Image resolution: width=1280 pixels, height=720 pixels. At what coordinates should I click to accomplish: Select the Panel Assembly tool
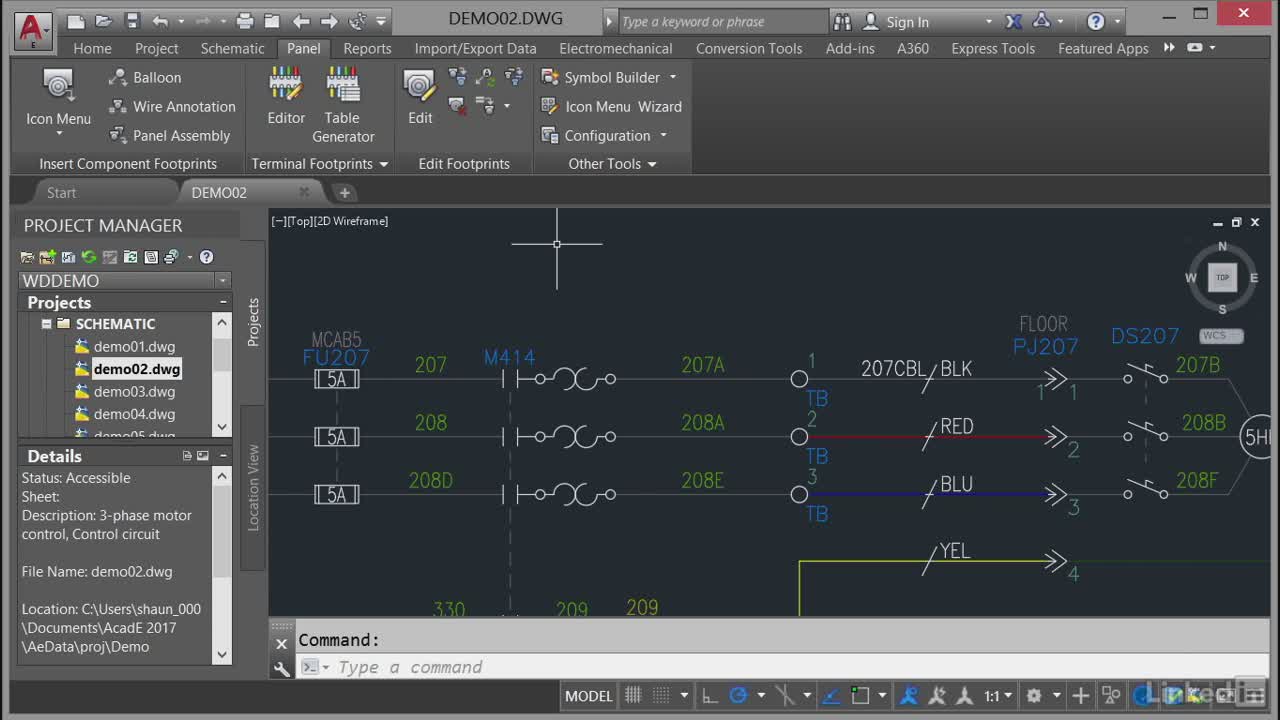coord(169,135)
